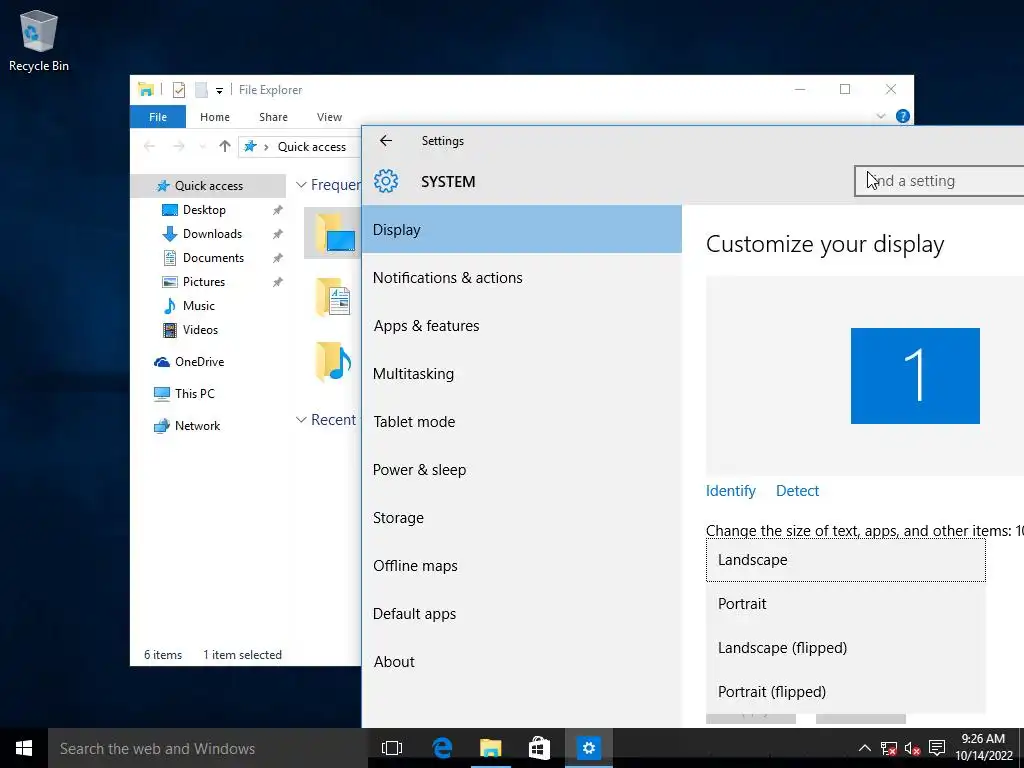This screenshot has height=768, width=1024.
Task: Select the Desktop folder thumbnail in Frequent folders
Action: tap(335, 233)
